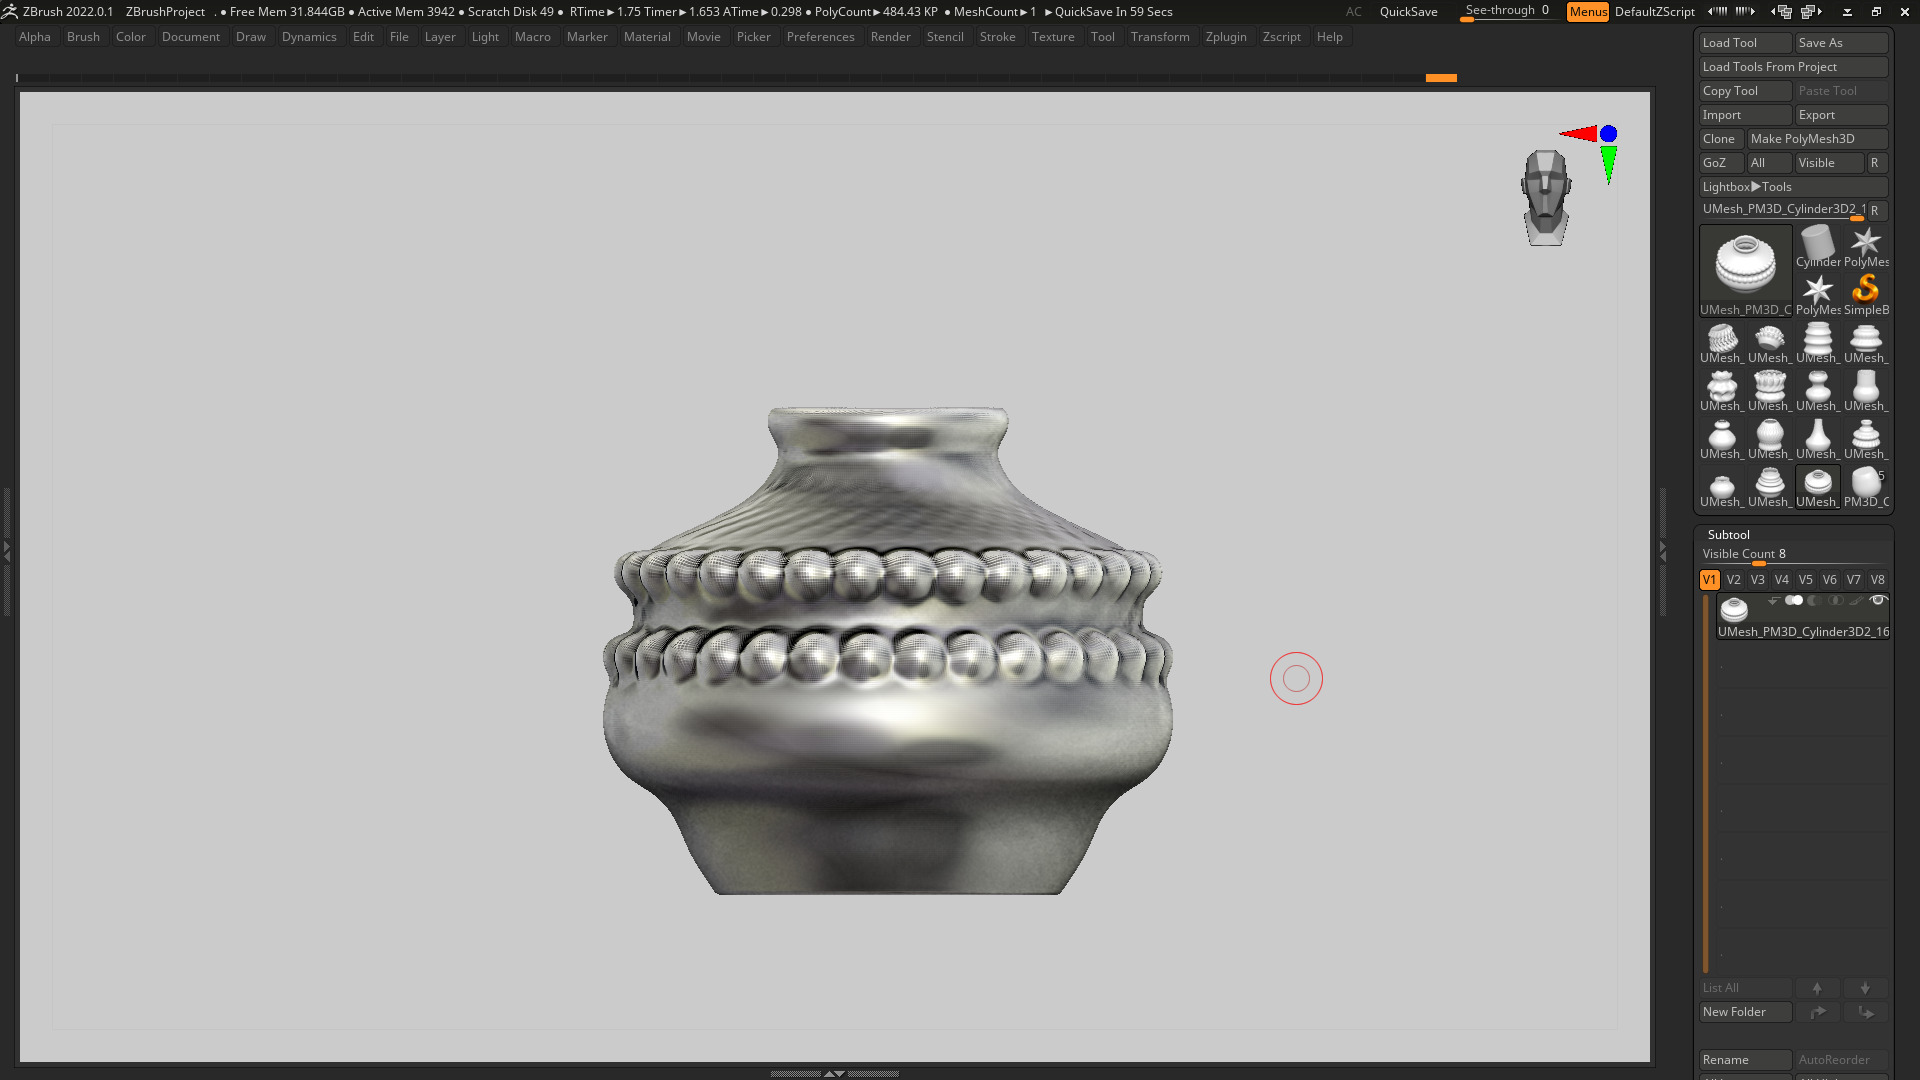Image resolution: width=1920 pixels, height=1080 pixels.
Task: Click the camera head orientation gizmo
Action: (1546, 197)
